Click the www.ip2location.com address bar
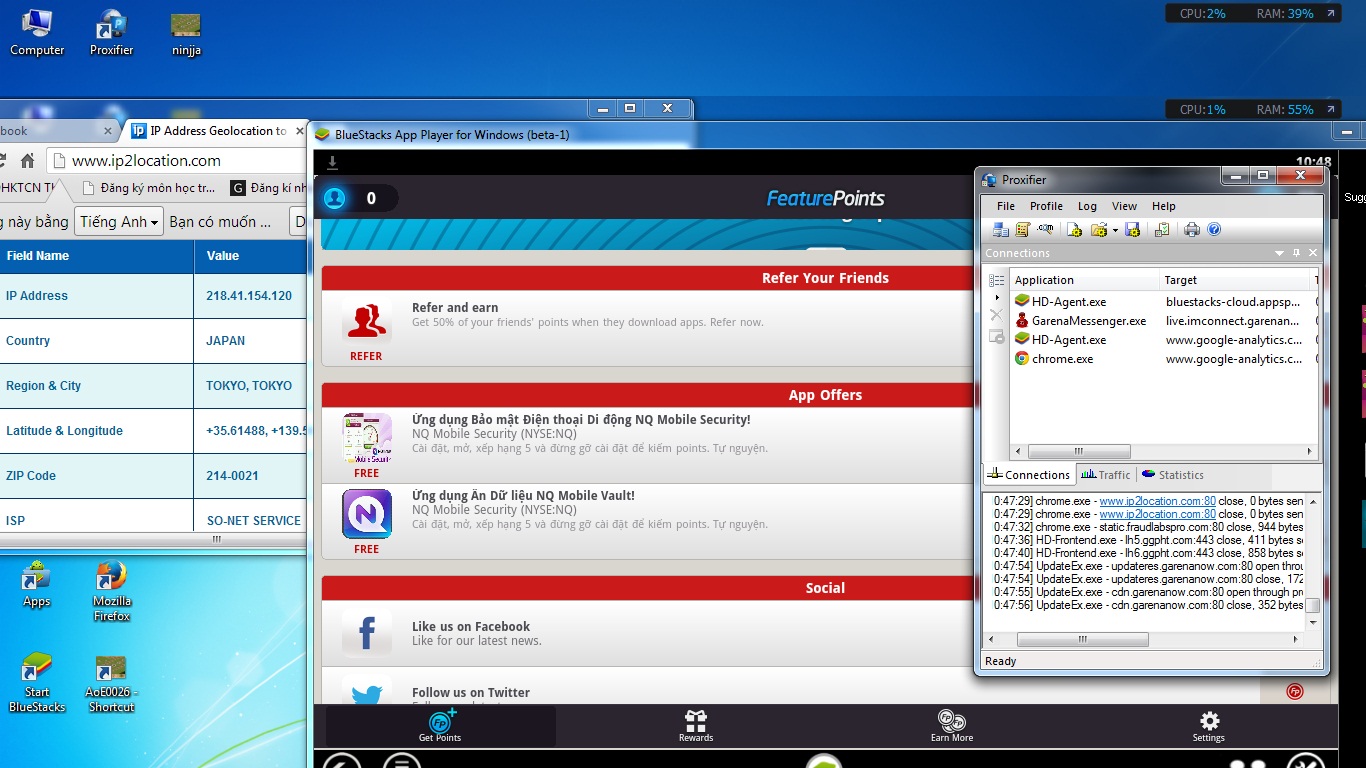This screenshot has height=768, width=1366. 176,160
